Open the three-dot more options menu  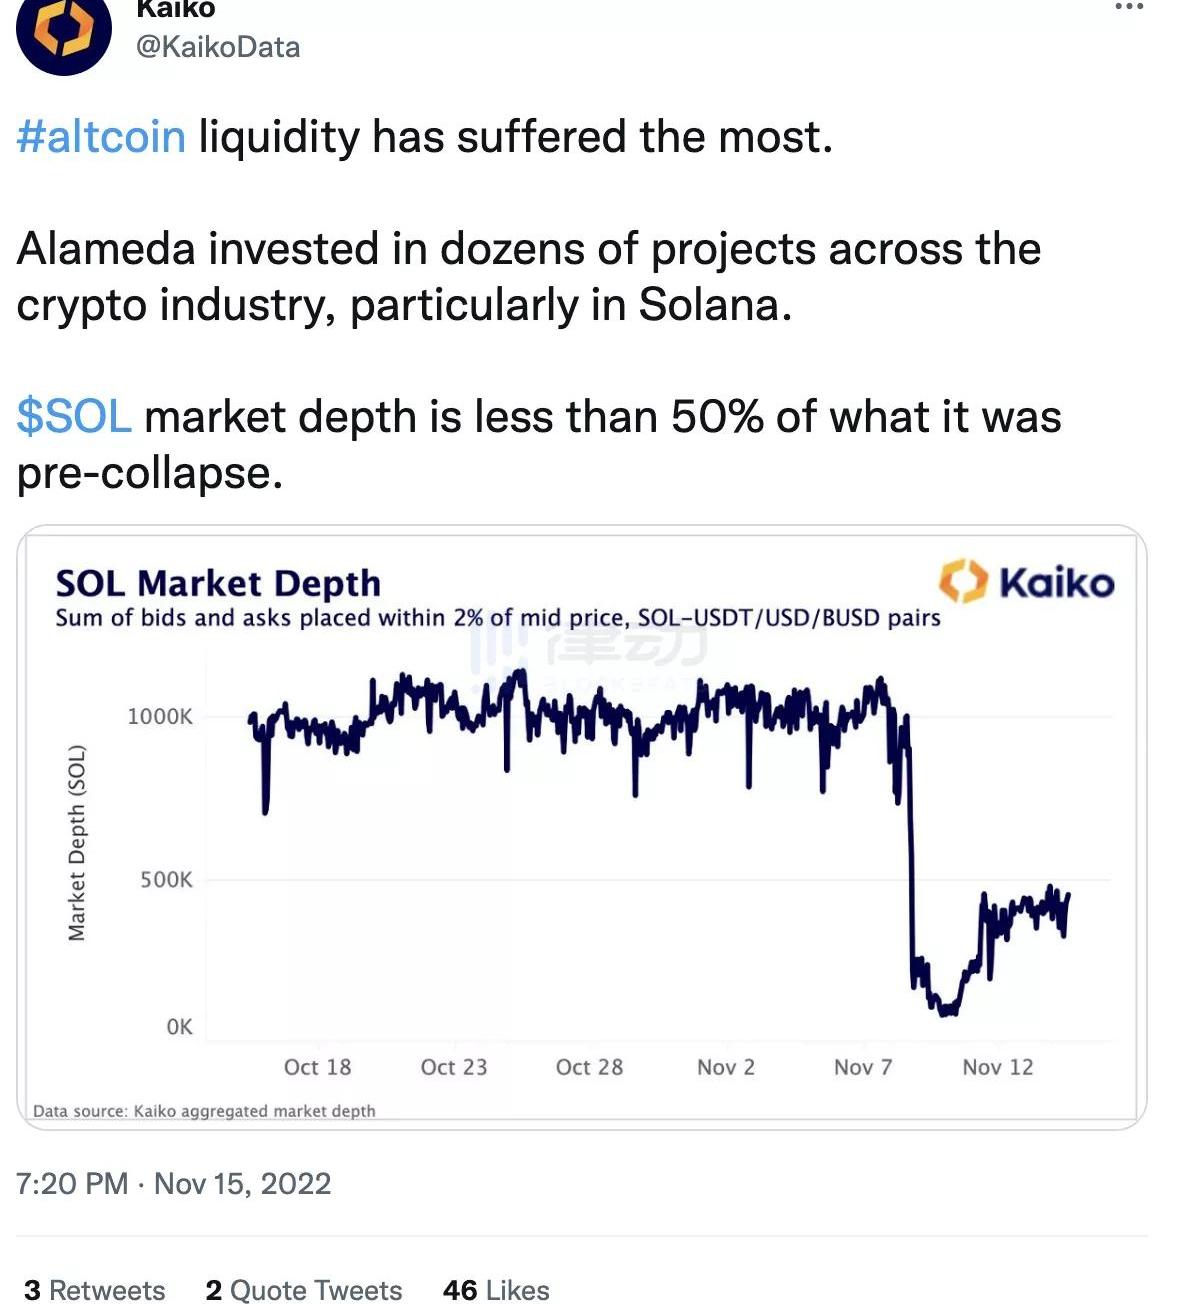tap(1128, 8)
